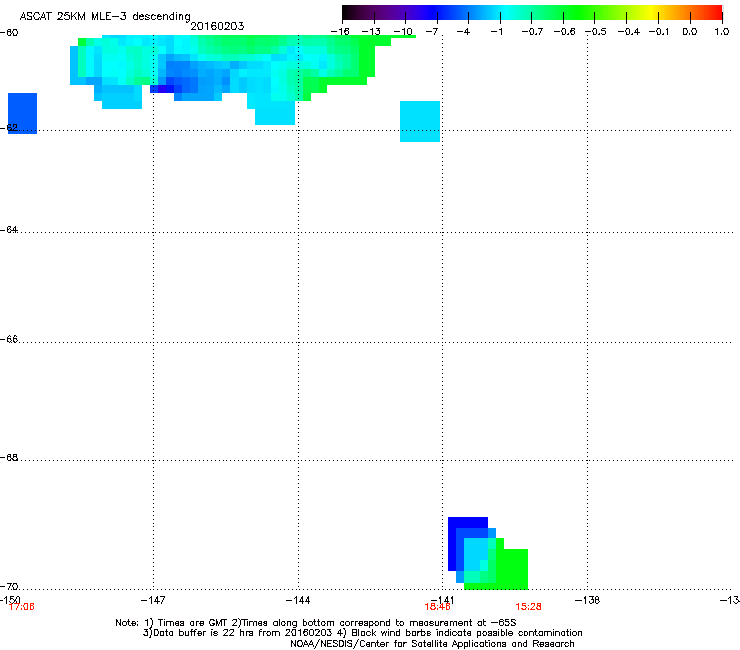This screenshot has width=740, height=650.
Task: Click the -0.4 color bar label
Action: click(629, 32)
